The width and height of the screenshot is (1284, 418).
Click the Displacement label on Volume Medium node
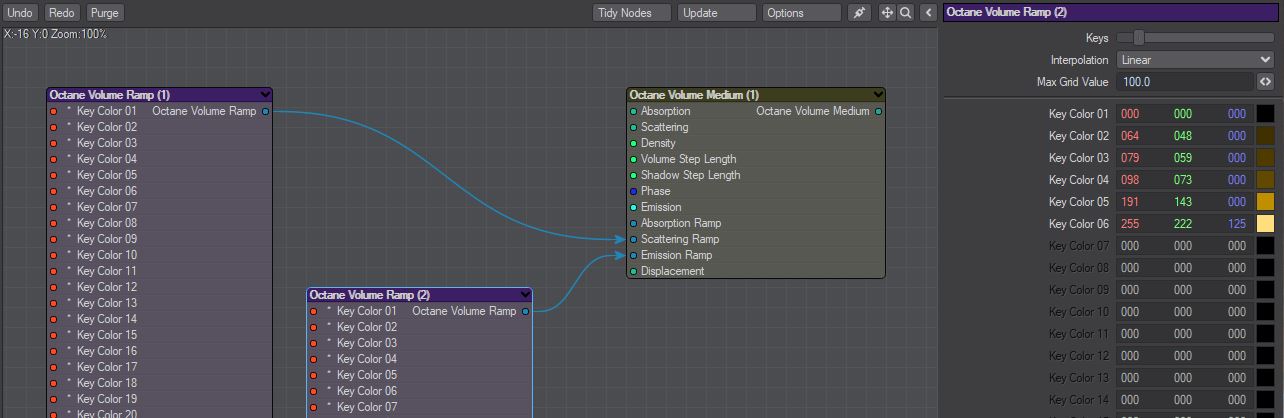(673, 271)
